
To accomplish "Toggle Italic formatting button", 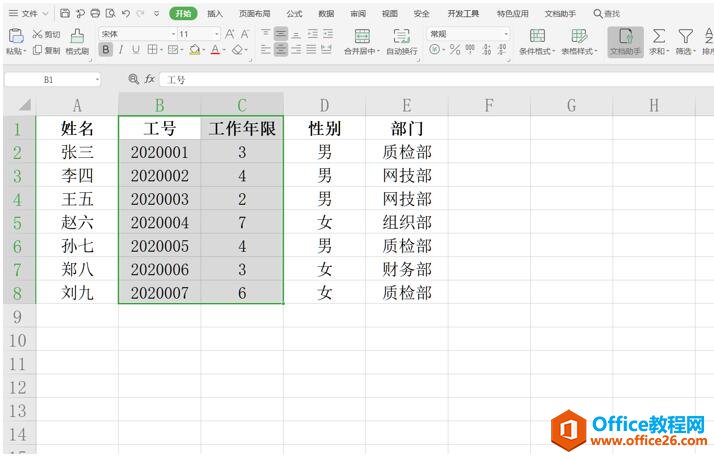I will point(121,50).
